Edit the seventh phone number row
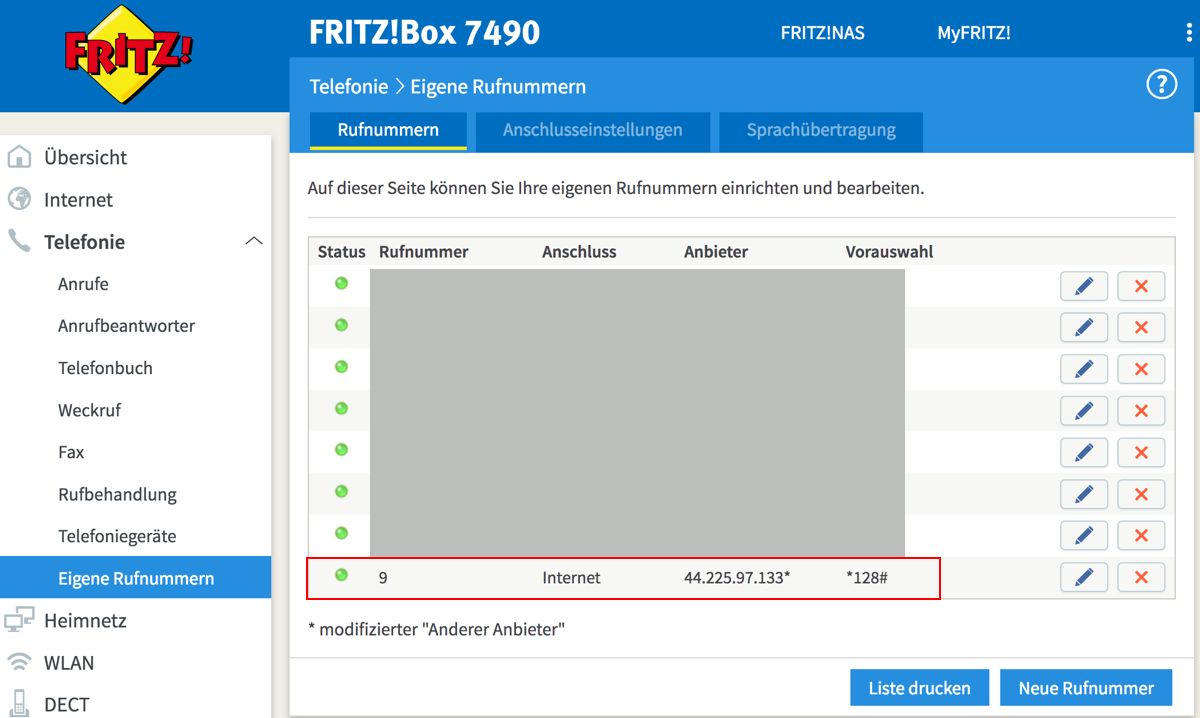 coord(1084,536)
